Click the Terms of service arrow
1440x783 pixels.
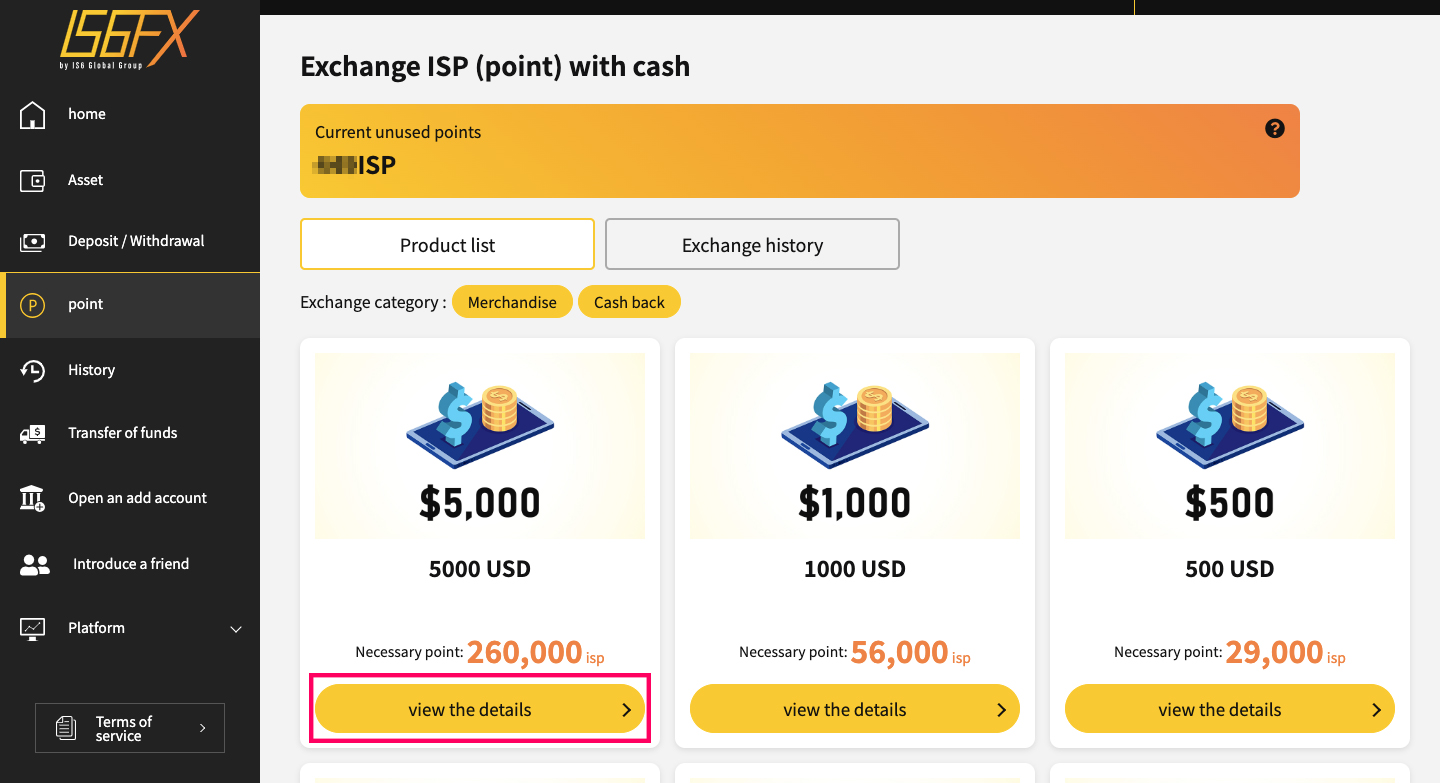click(203, 728)
